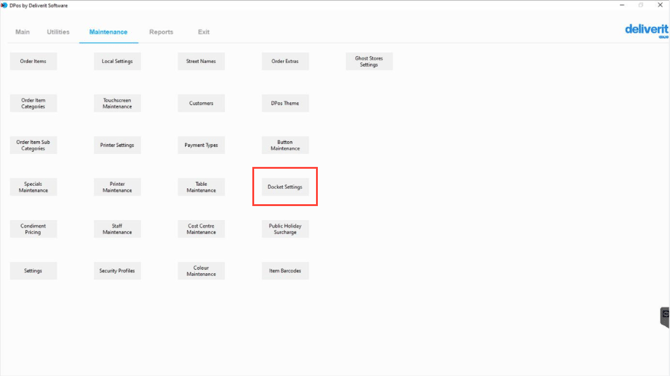Image resolution: width=670 pixels, height=376 pixels.
Task: Switch to the Utilities tab
Action: (58, 32)
